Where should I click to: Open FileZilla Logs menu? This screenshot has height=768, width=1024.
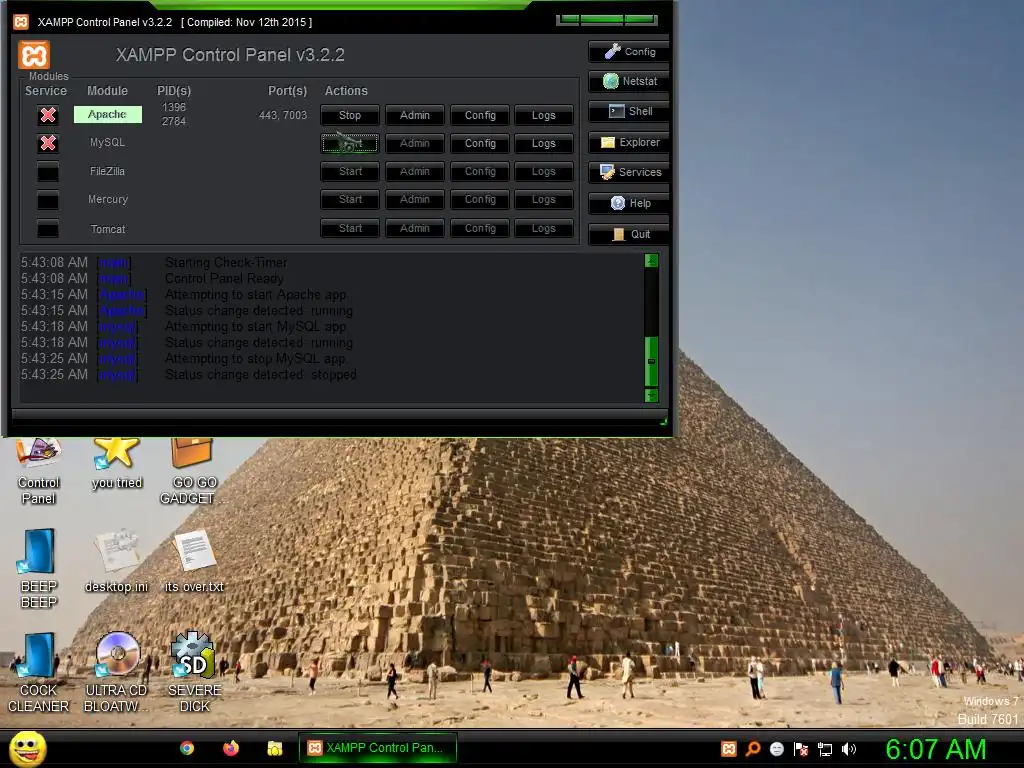[543, 171]
